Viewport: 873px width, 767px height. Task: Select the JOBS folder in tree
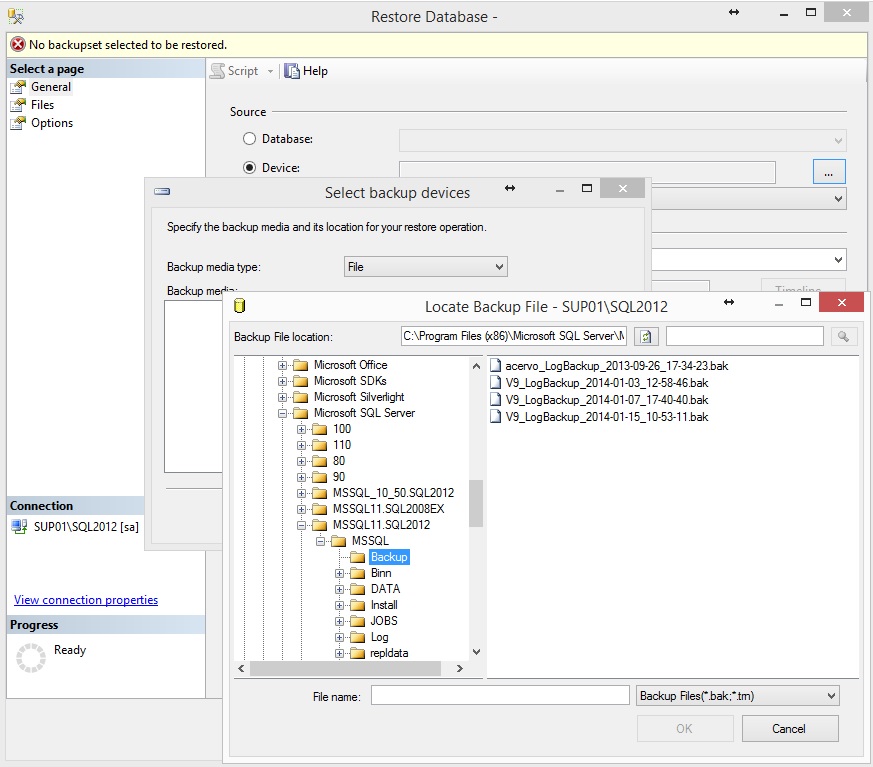click(384, 621)
